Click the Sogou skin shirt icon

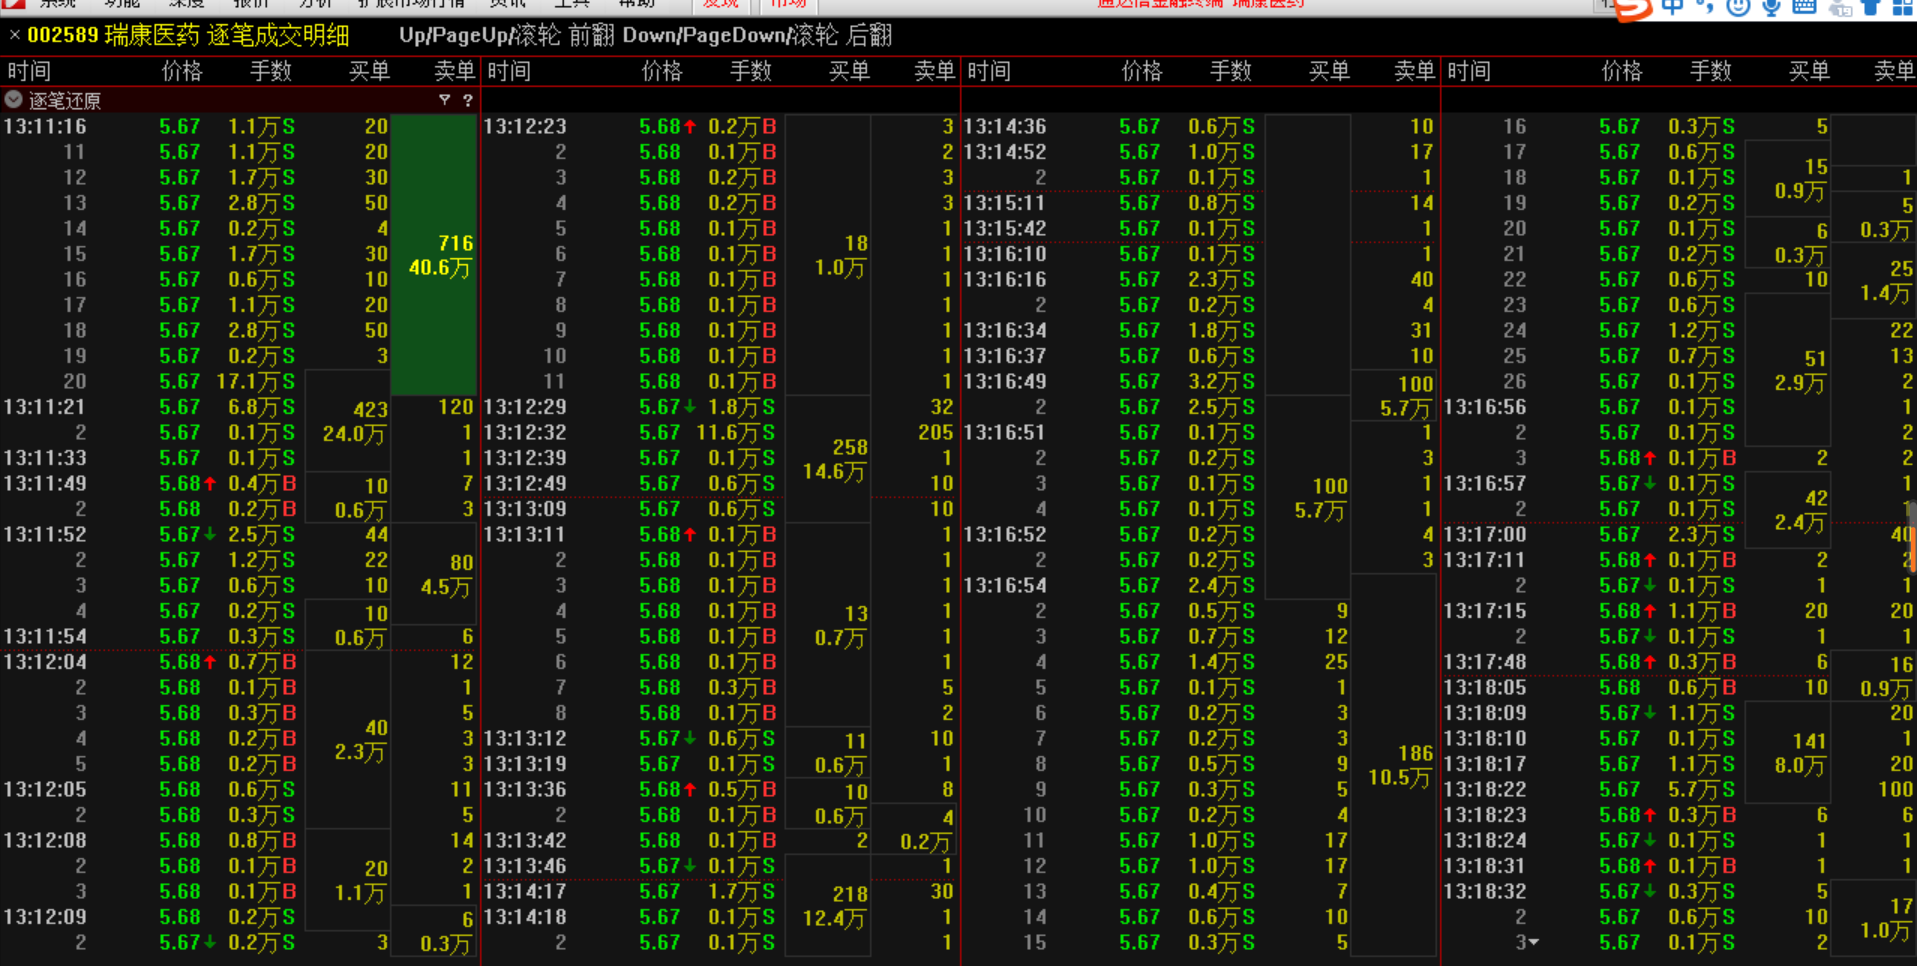click(1870, 8)
